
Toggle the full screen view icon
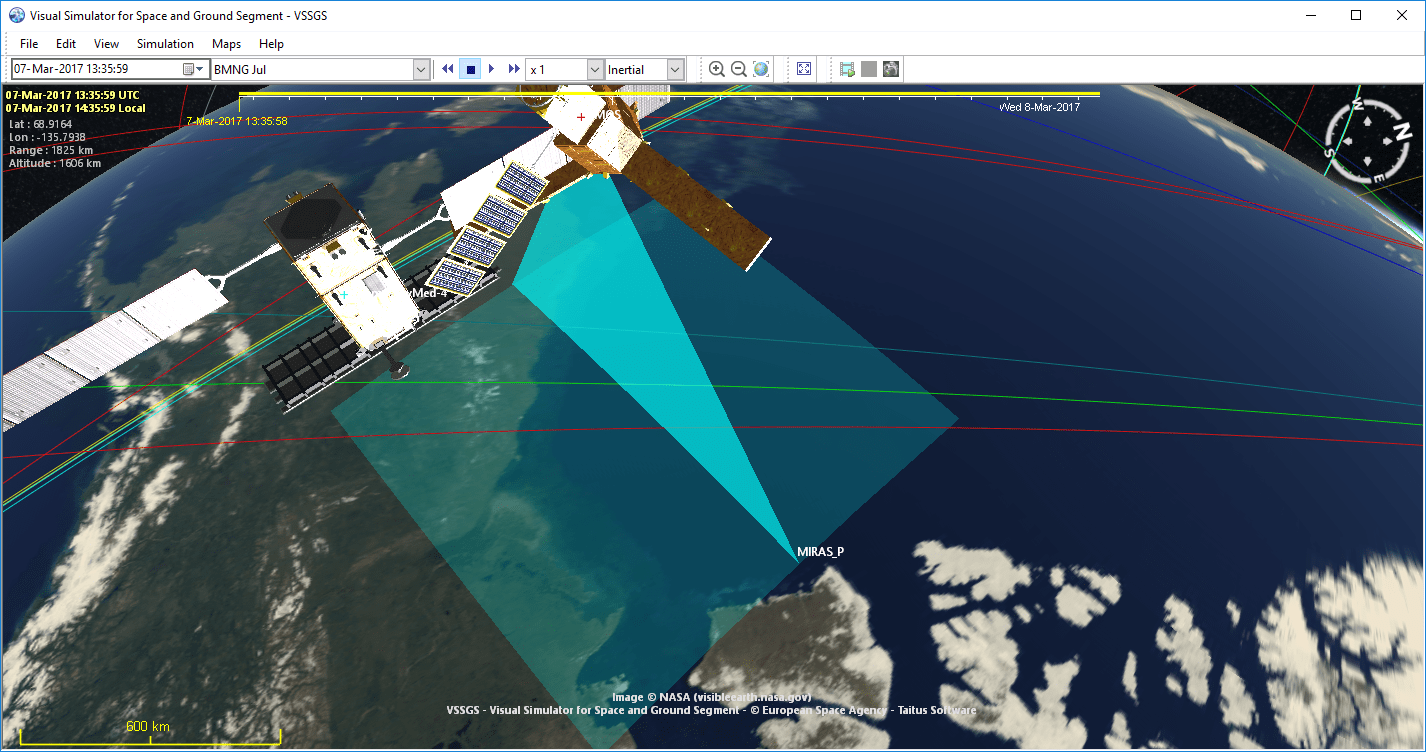805,69
